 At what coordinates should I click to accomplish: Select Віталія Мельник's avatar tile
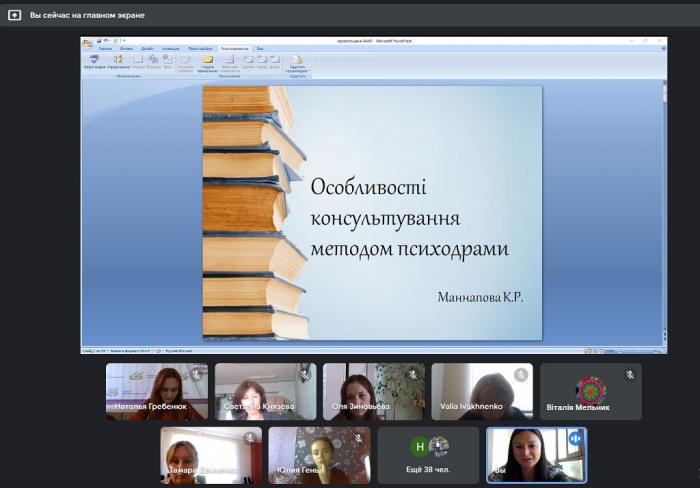591,392
